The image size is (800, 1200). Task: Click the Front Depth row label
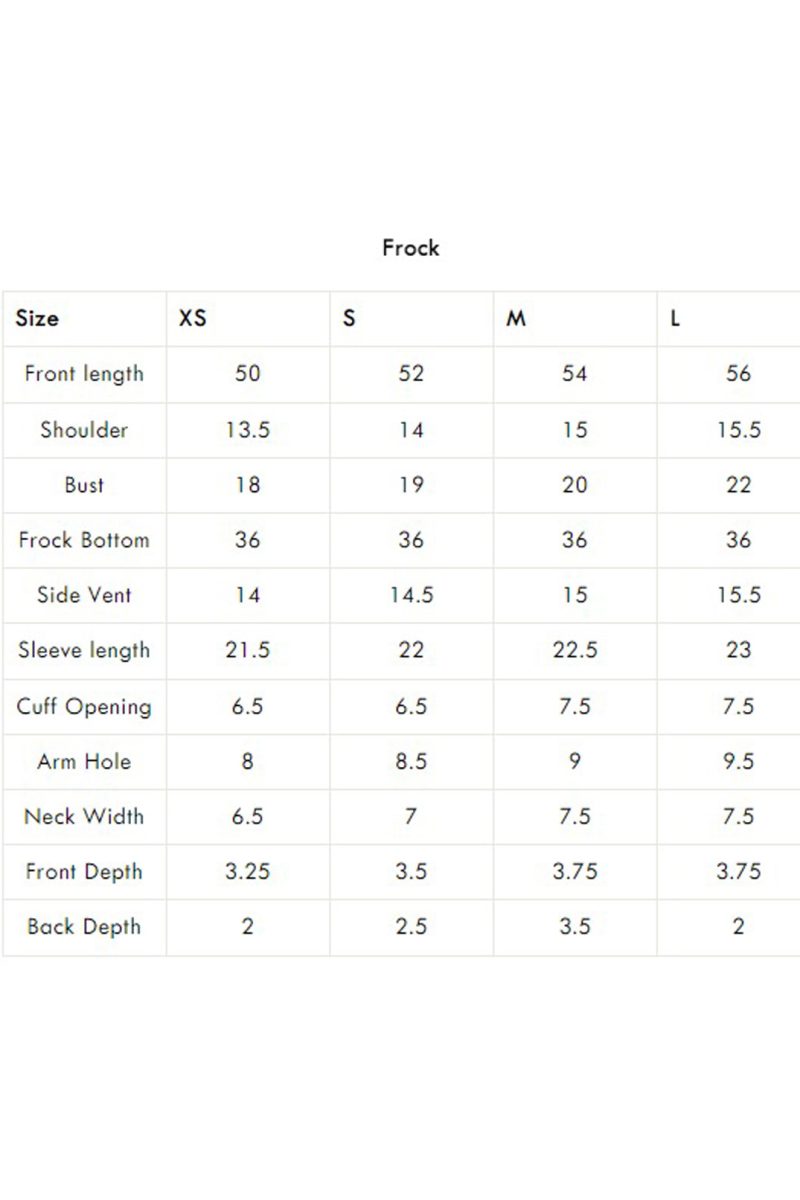(x=84, y=872)
